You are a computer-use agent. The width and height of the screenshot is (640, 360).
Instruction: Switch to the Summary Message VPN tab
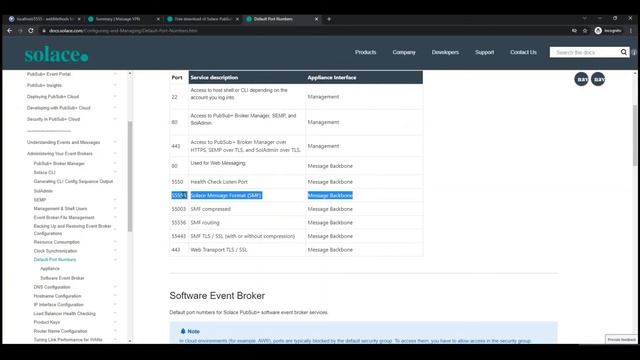click(x=123, y=19)
